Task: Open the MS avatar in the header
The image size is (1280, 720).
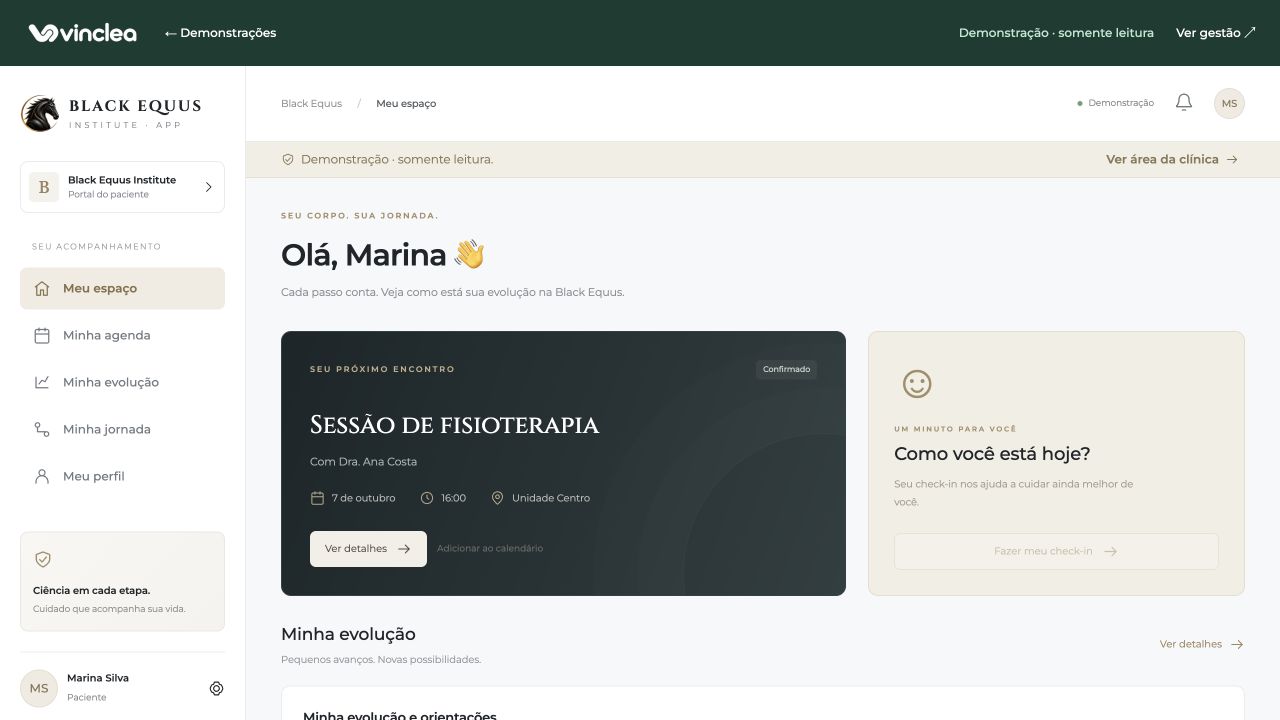Action: point(1229,103)
